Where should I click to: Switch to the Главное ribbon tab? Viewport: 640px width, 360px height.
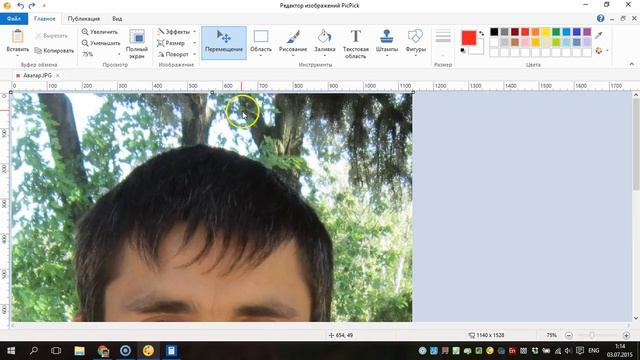point(44,19)
